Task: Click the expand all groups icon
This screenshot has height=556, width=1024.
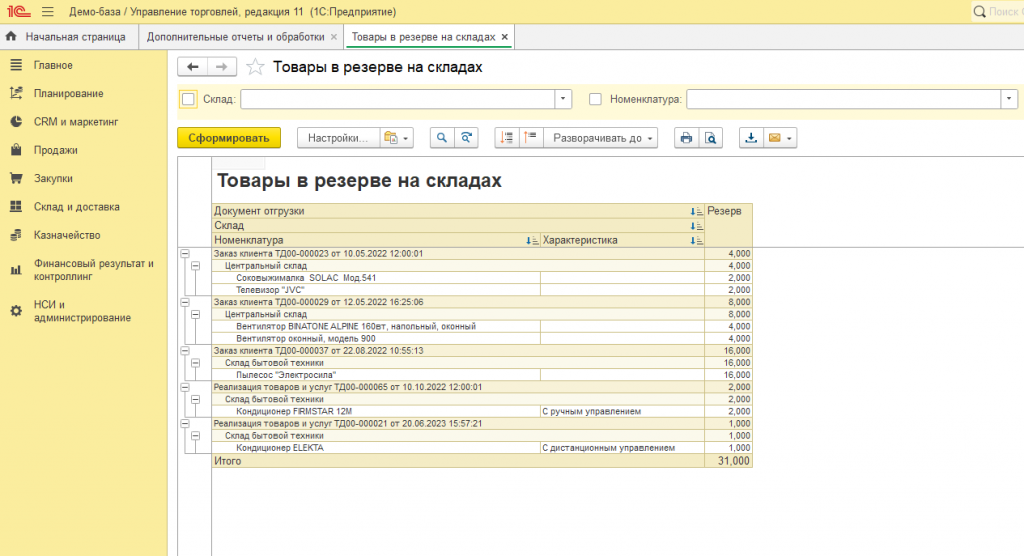Action: click(x=531, y=138)
